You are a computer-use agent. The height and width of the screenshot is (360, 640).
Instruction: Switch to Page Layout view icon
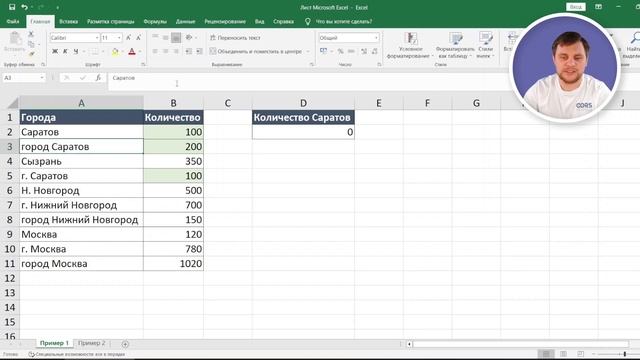(x=563, y=354)
